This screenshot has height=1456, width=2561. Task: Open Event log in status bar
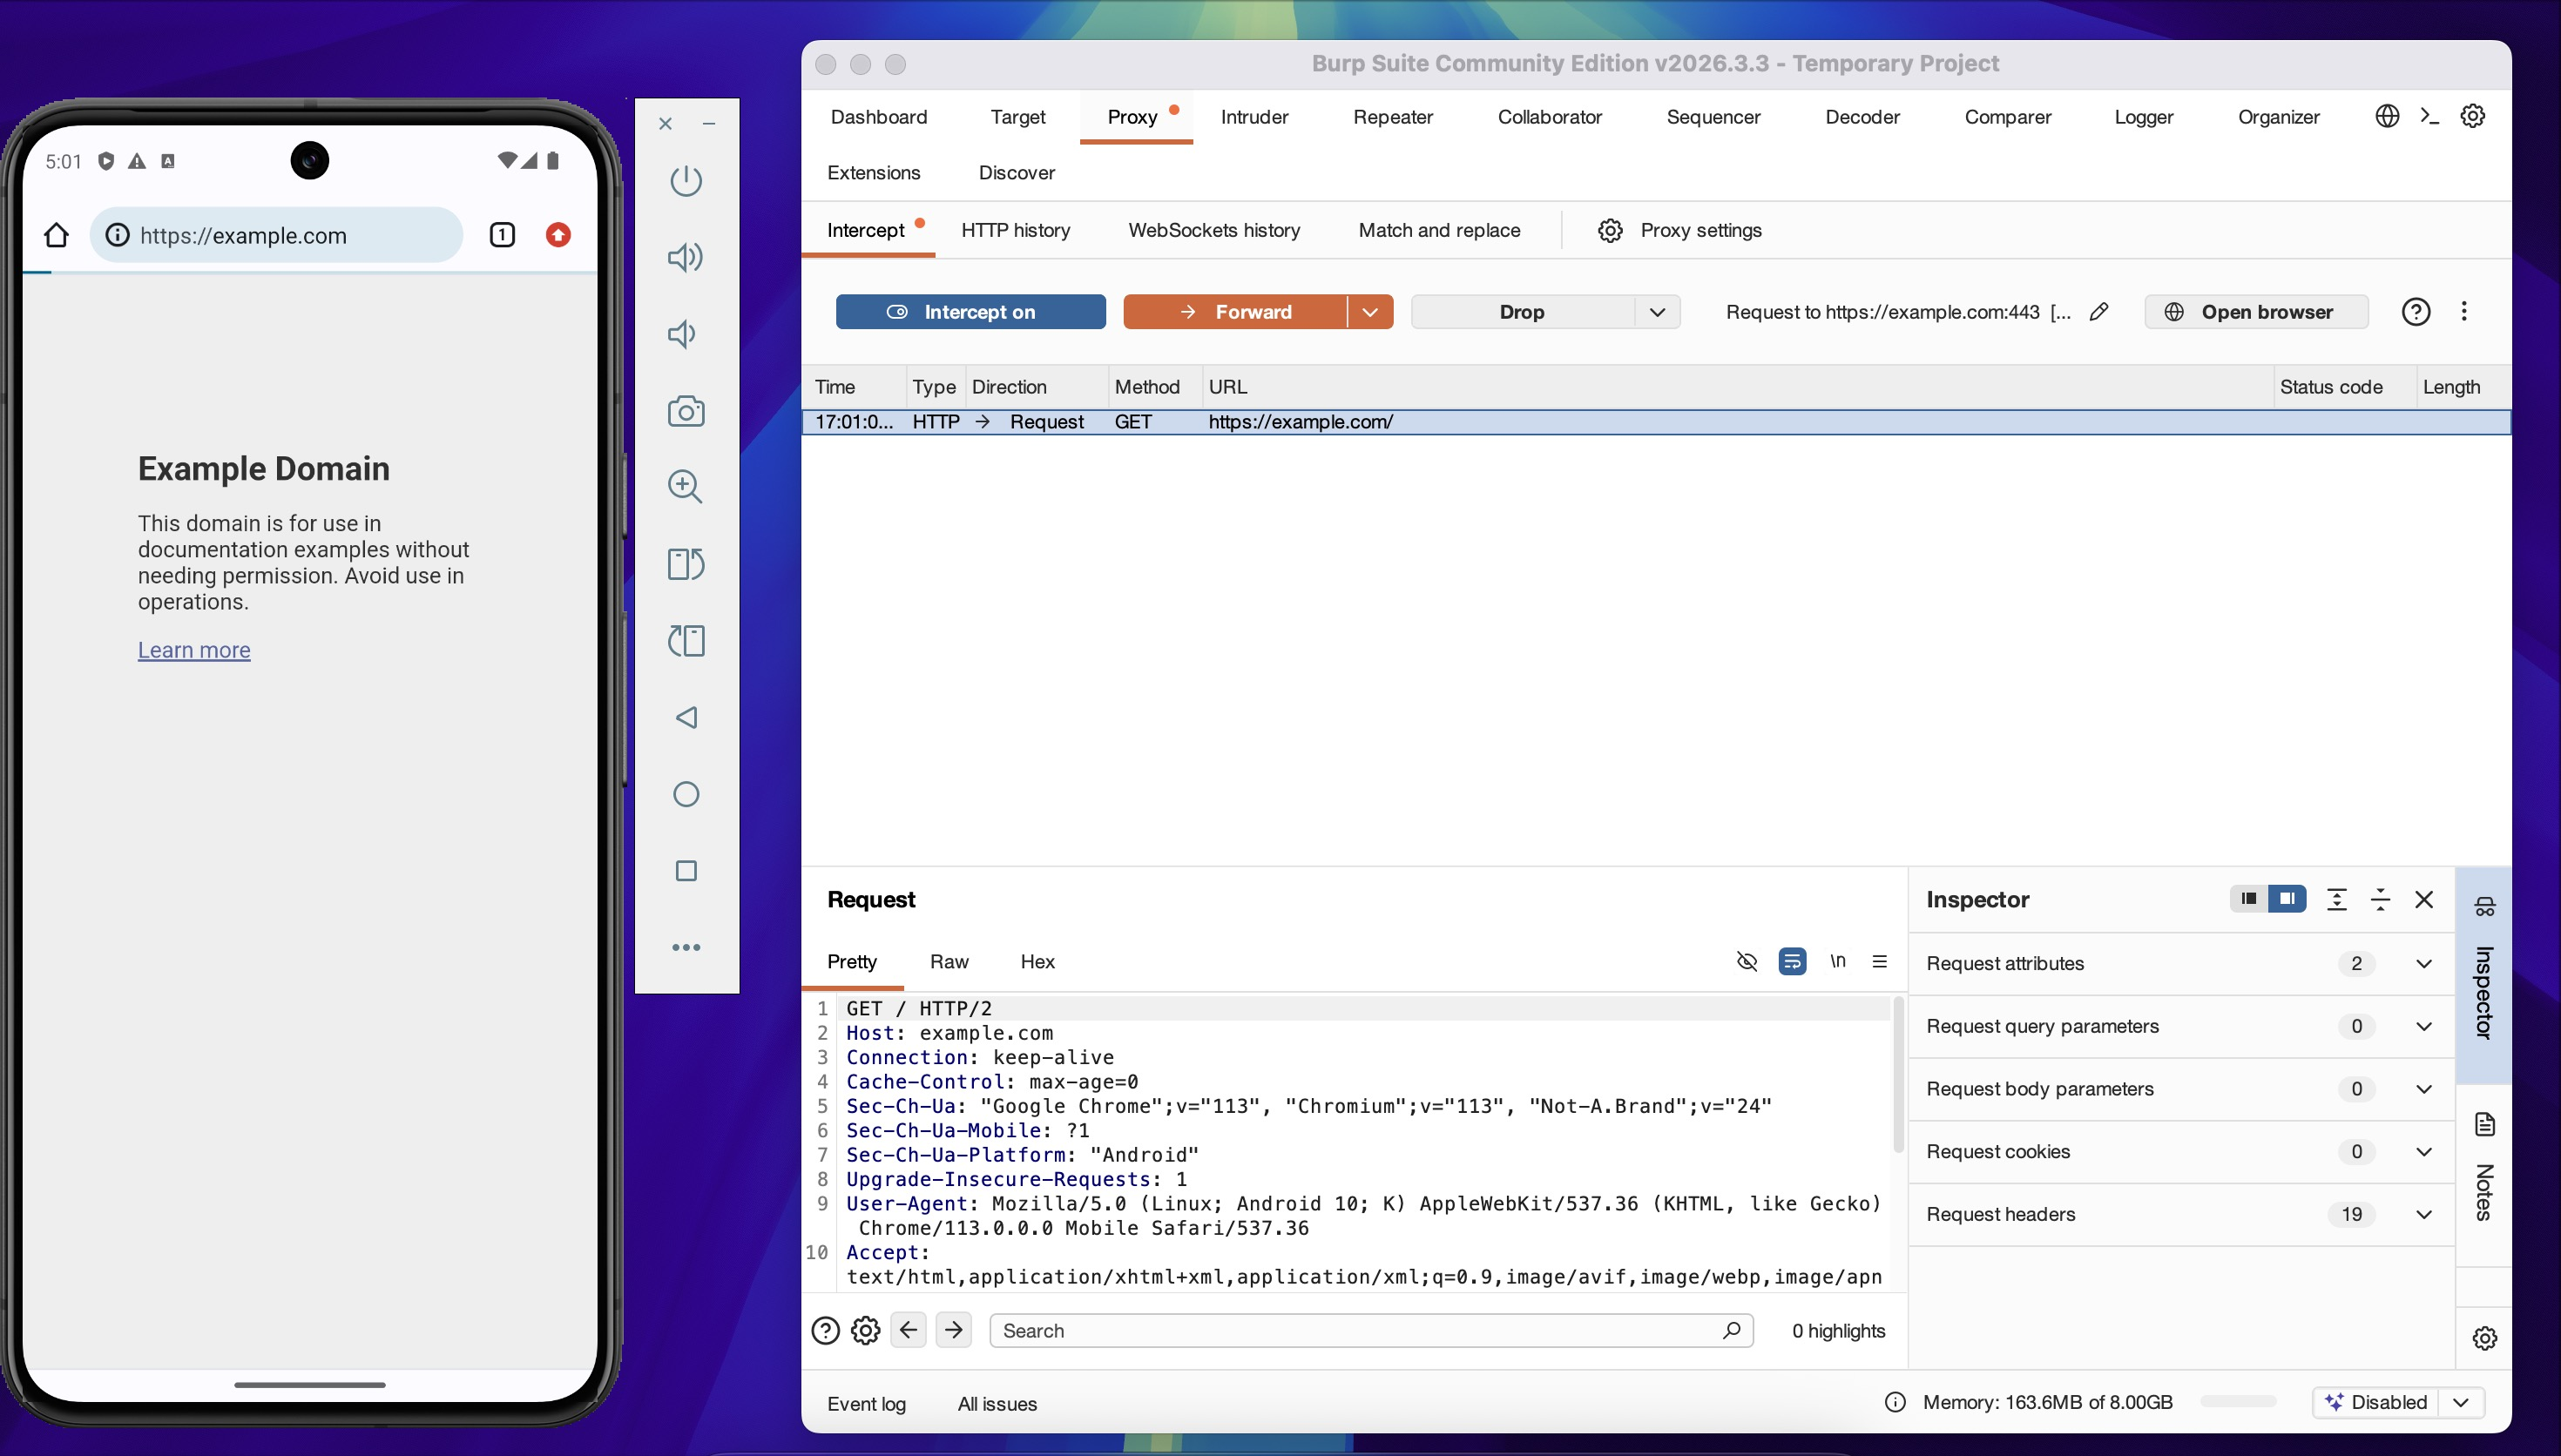866,1403
